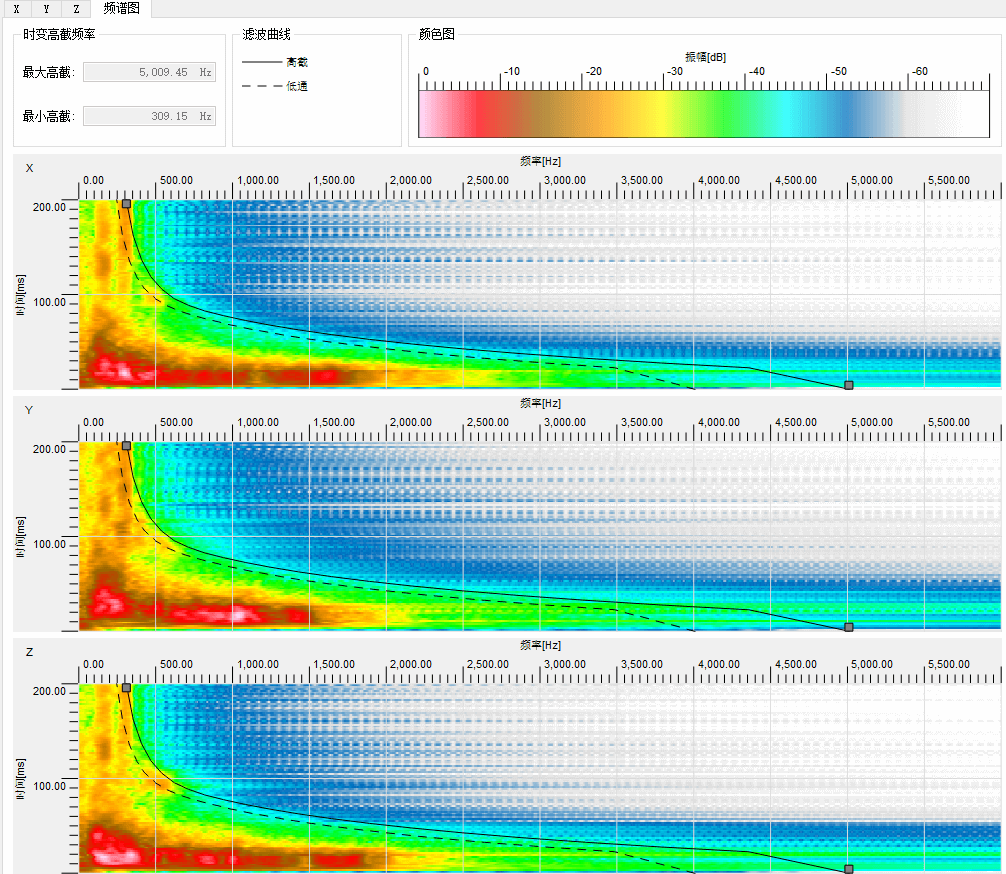Open the Z tab
This screenshot has width=1006, height=874.
76,9
